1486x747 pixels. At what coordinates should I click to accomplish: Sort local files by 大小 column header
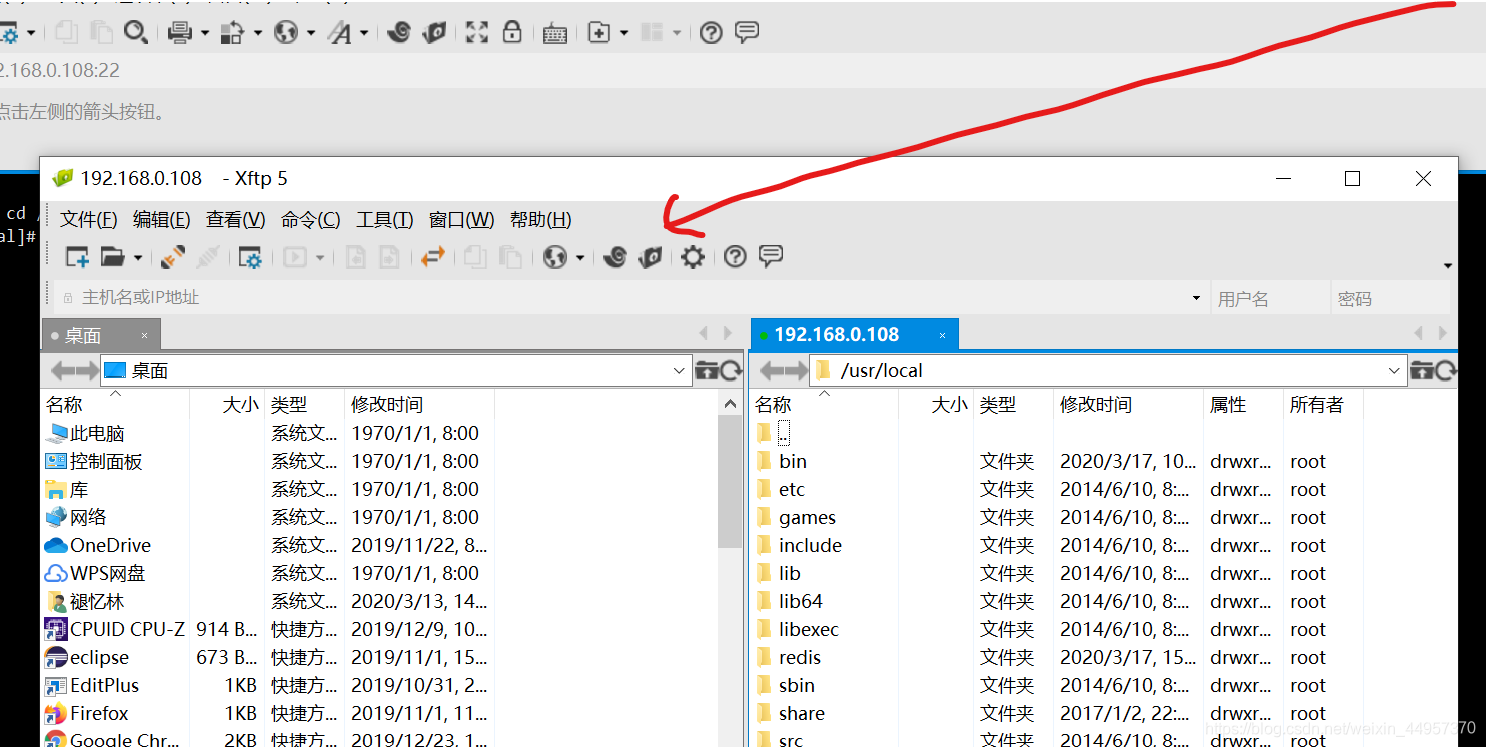[x=225, y=405]
